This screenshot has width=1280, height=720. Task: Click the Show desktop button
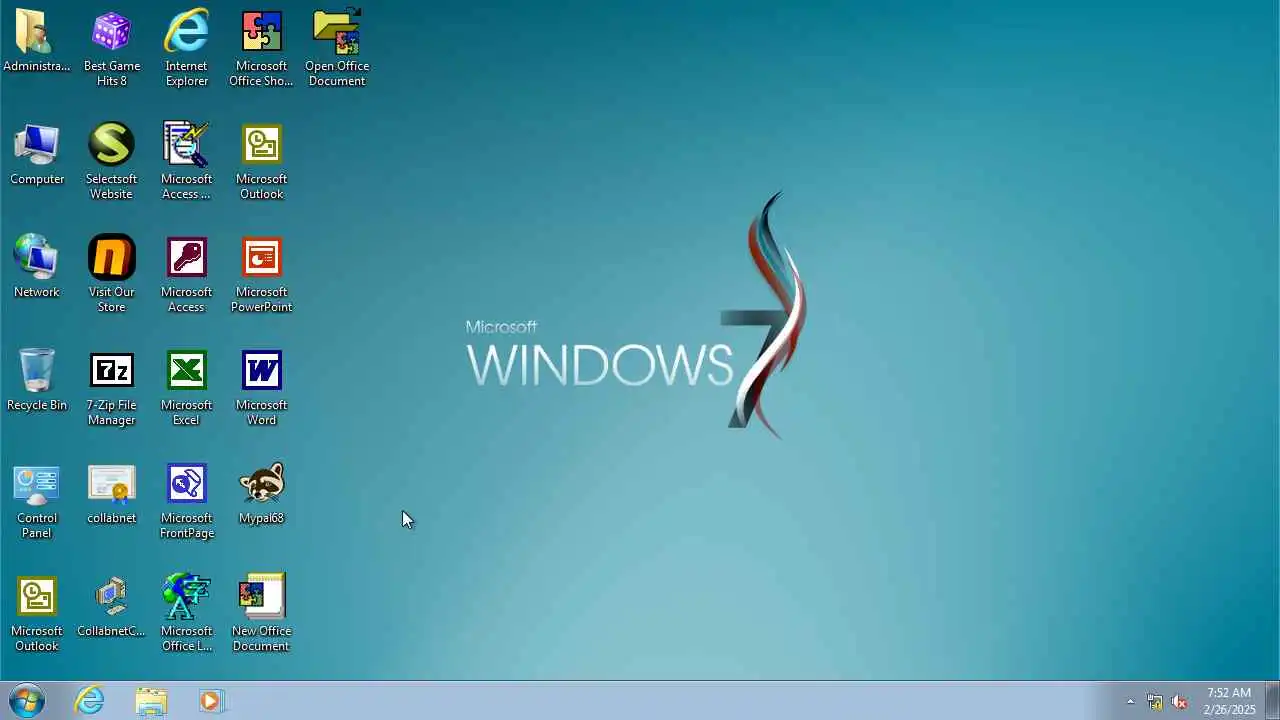coord(1273,701)
